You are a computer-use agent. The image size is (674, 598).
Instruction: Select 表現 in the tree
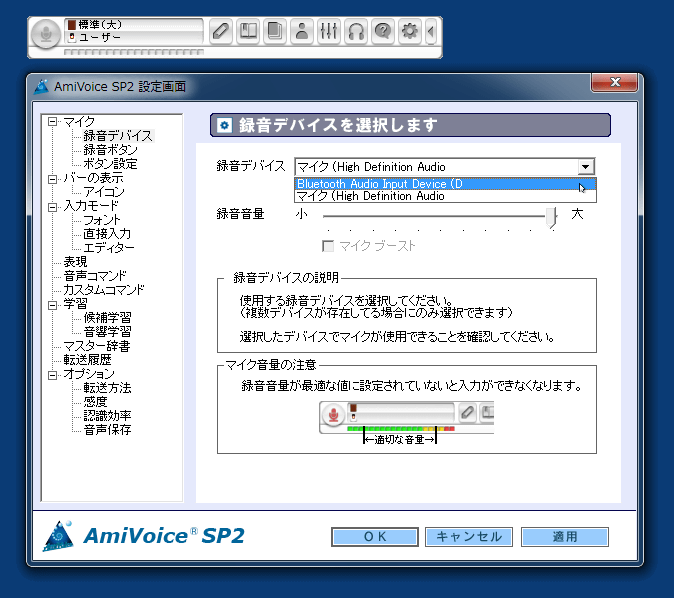tap(75, 262)
